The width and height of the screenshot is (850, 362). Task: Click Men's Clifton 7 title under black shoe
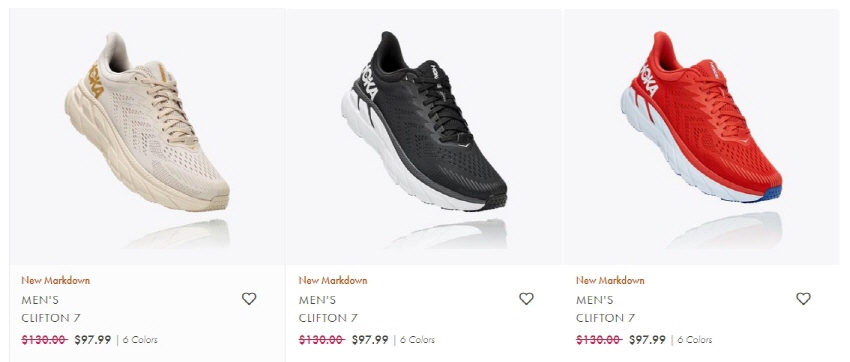coord(328,309)
